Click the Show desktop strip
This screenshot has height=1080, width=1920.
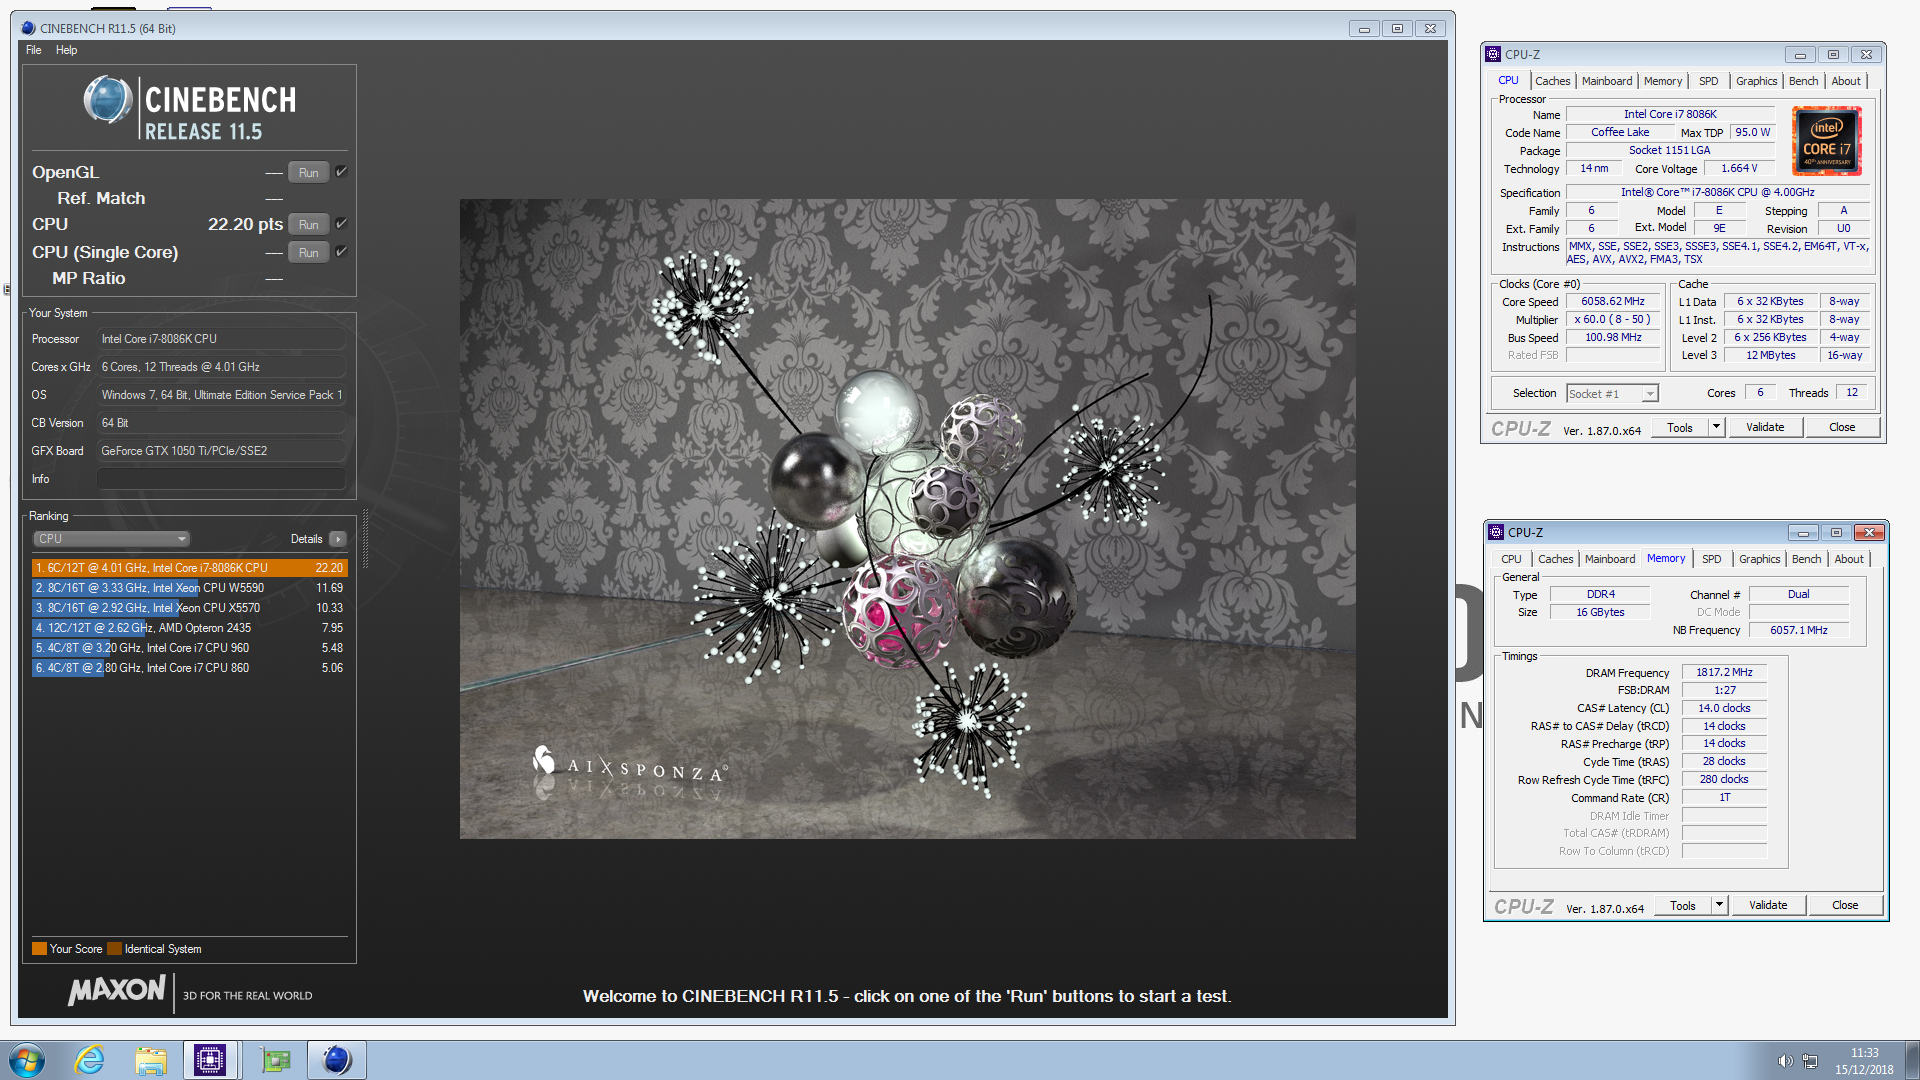coord(1913,1060)
